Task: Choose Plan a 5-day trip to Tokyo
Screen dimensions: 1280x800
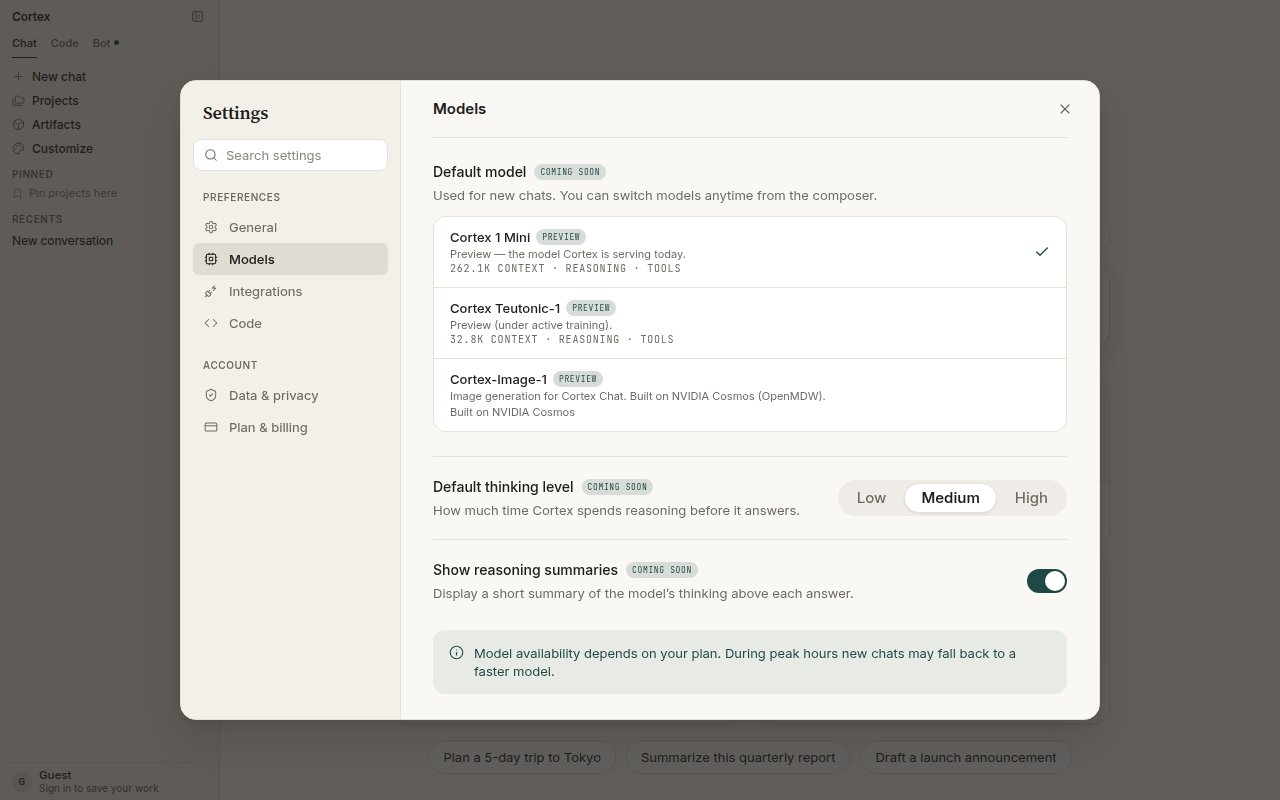Action: [522, 757]
